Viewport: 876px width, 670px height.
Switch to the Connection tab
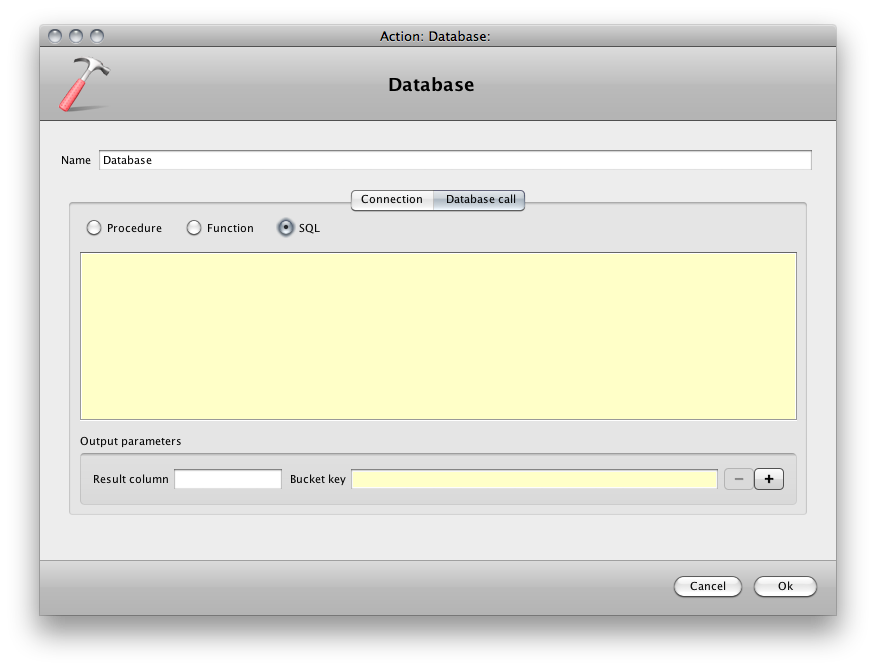click(x=392, y=199)
